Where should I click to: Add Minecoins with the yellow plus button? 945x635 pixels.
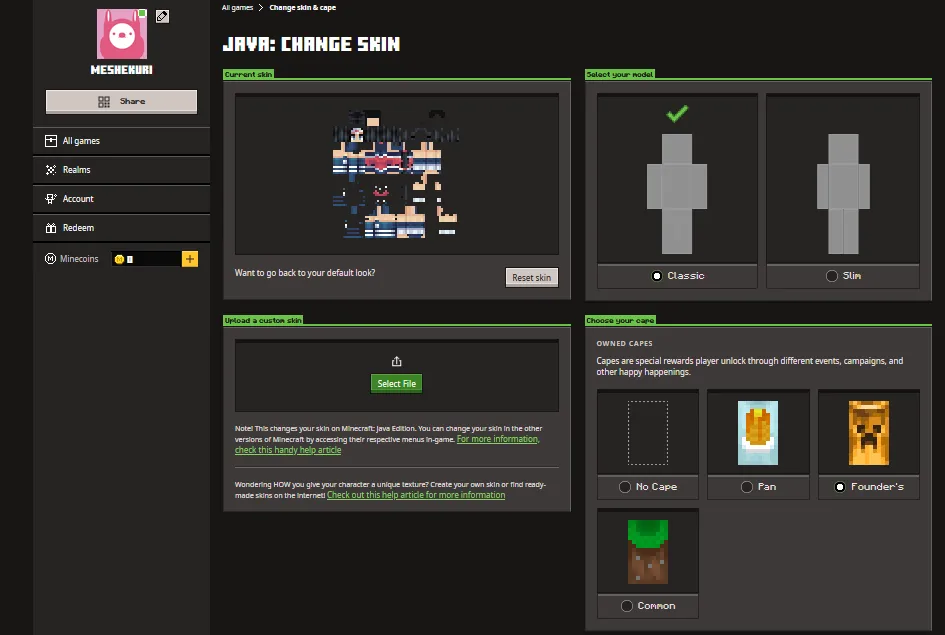point(190,259)
